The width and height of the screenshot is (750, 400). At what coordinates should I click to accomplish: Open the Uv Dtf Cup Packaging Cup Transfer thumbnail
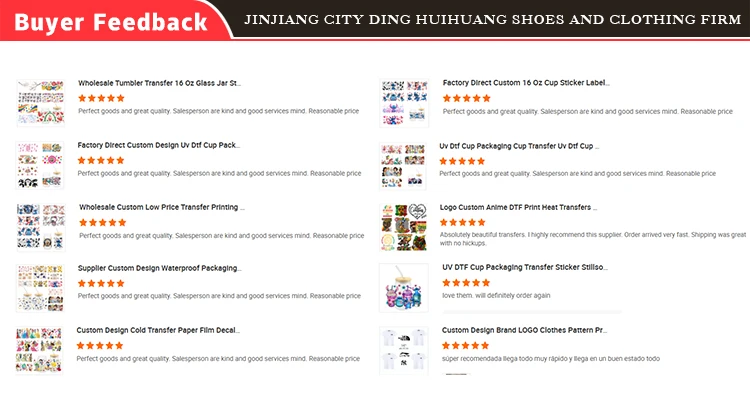click(404, 166)
